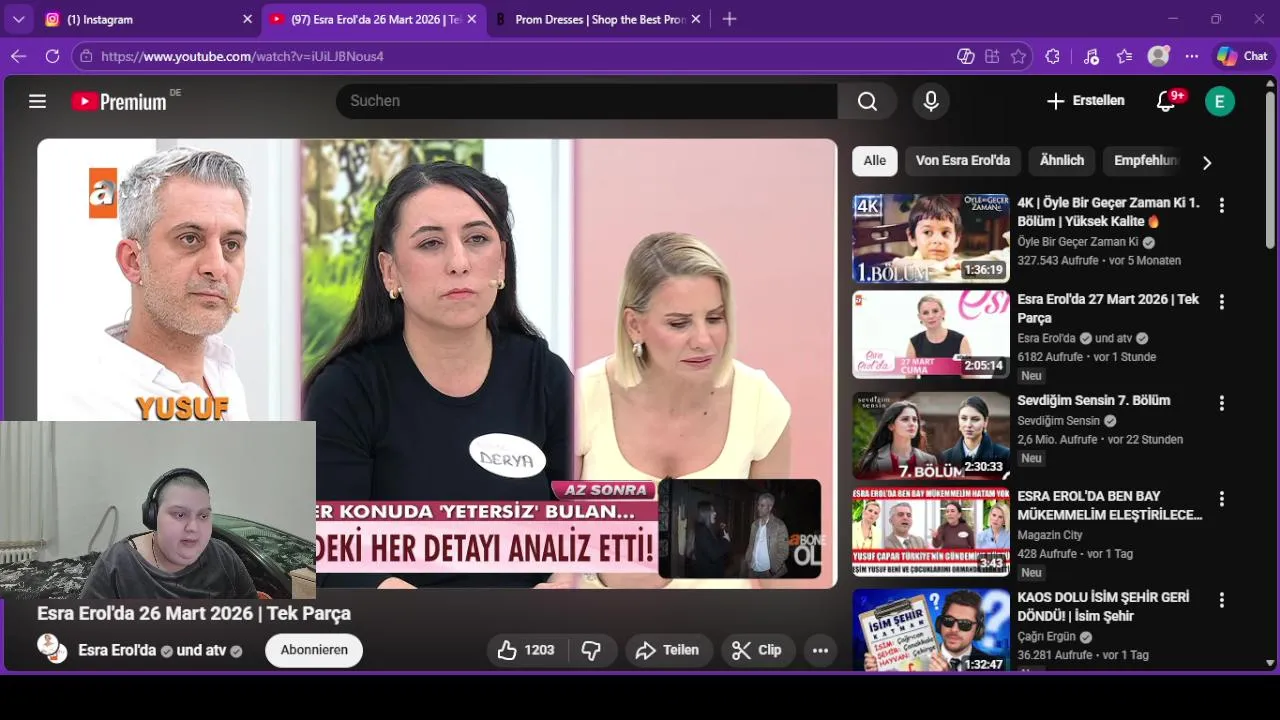The image size is (1280, 720).
Task: Open the Esra Erol'da channel name link
Action: [117, 650]
